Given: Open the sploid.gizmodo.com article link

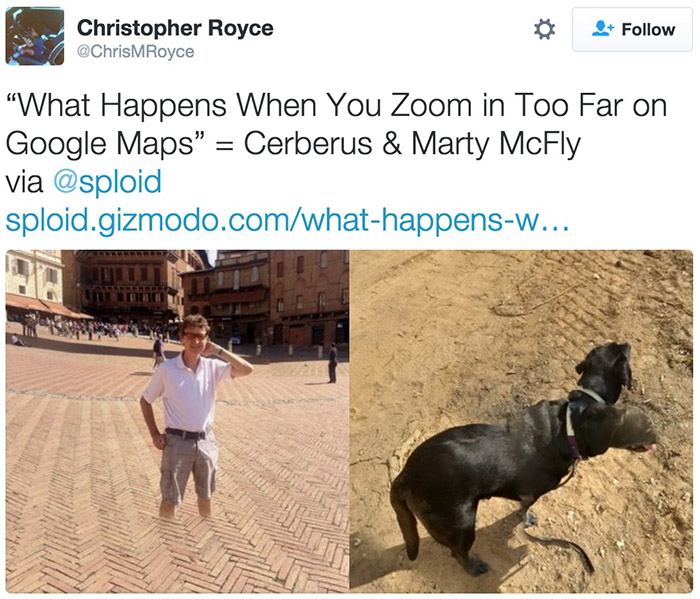Looking at the screenshot, I should tap(287, 220).
